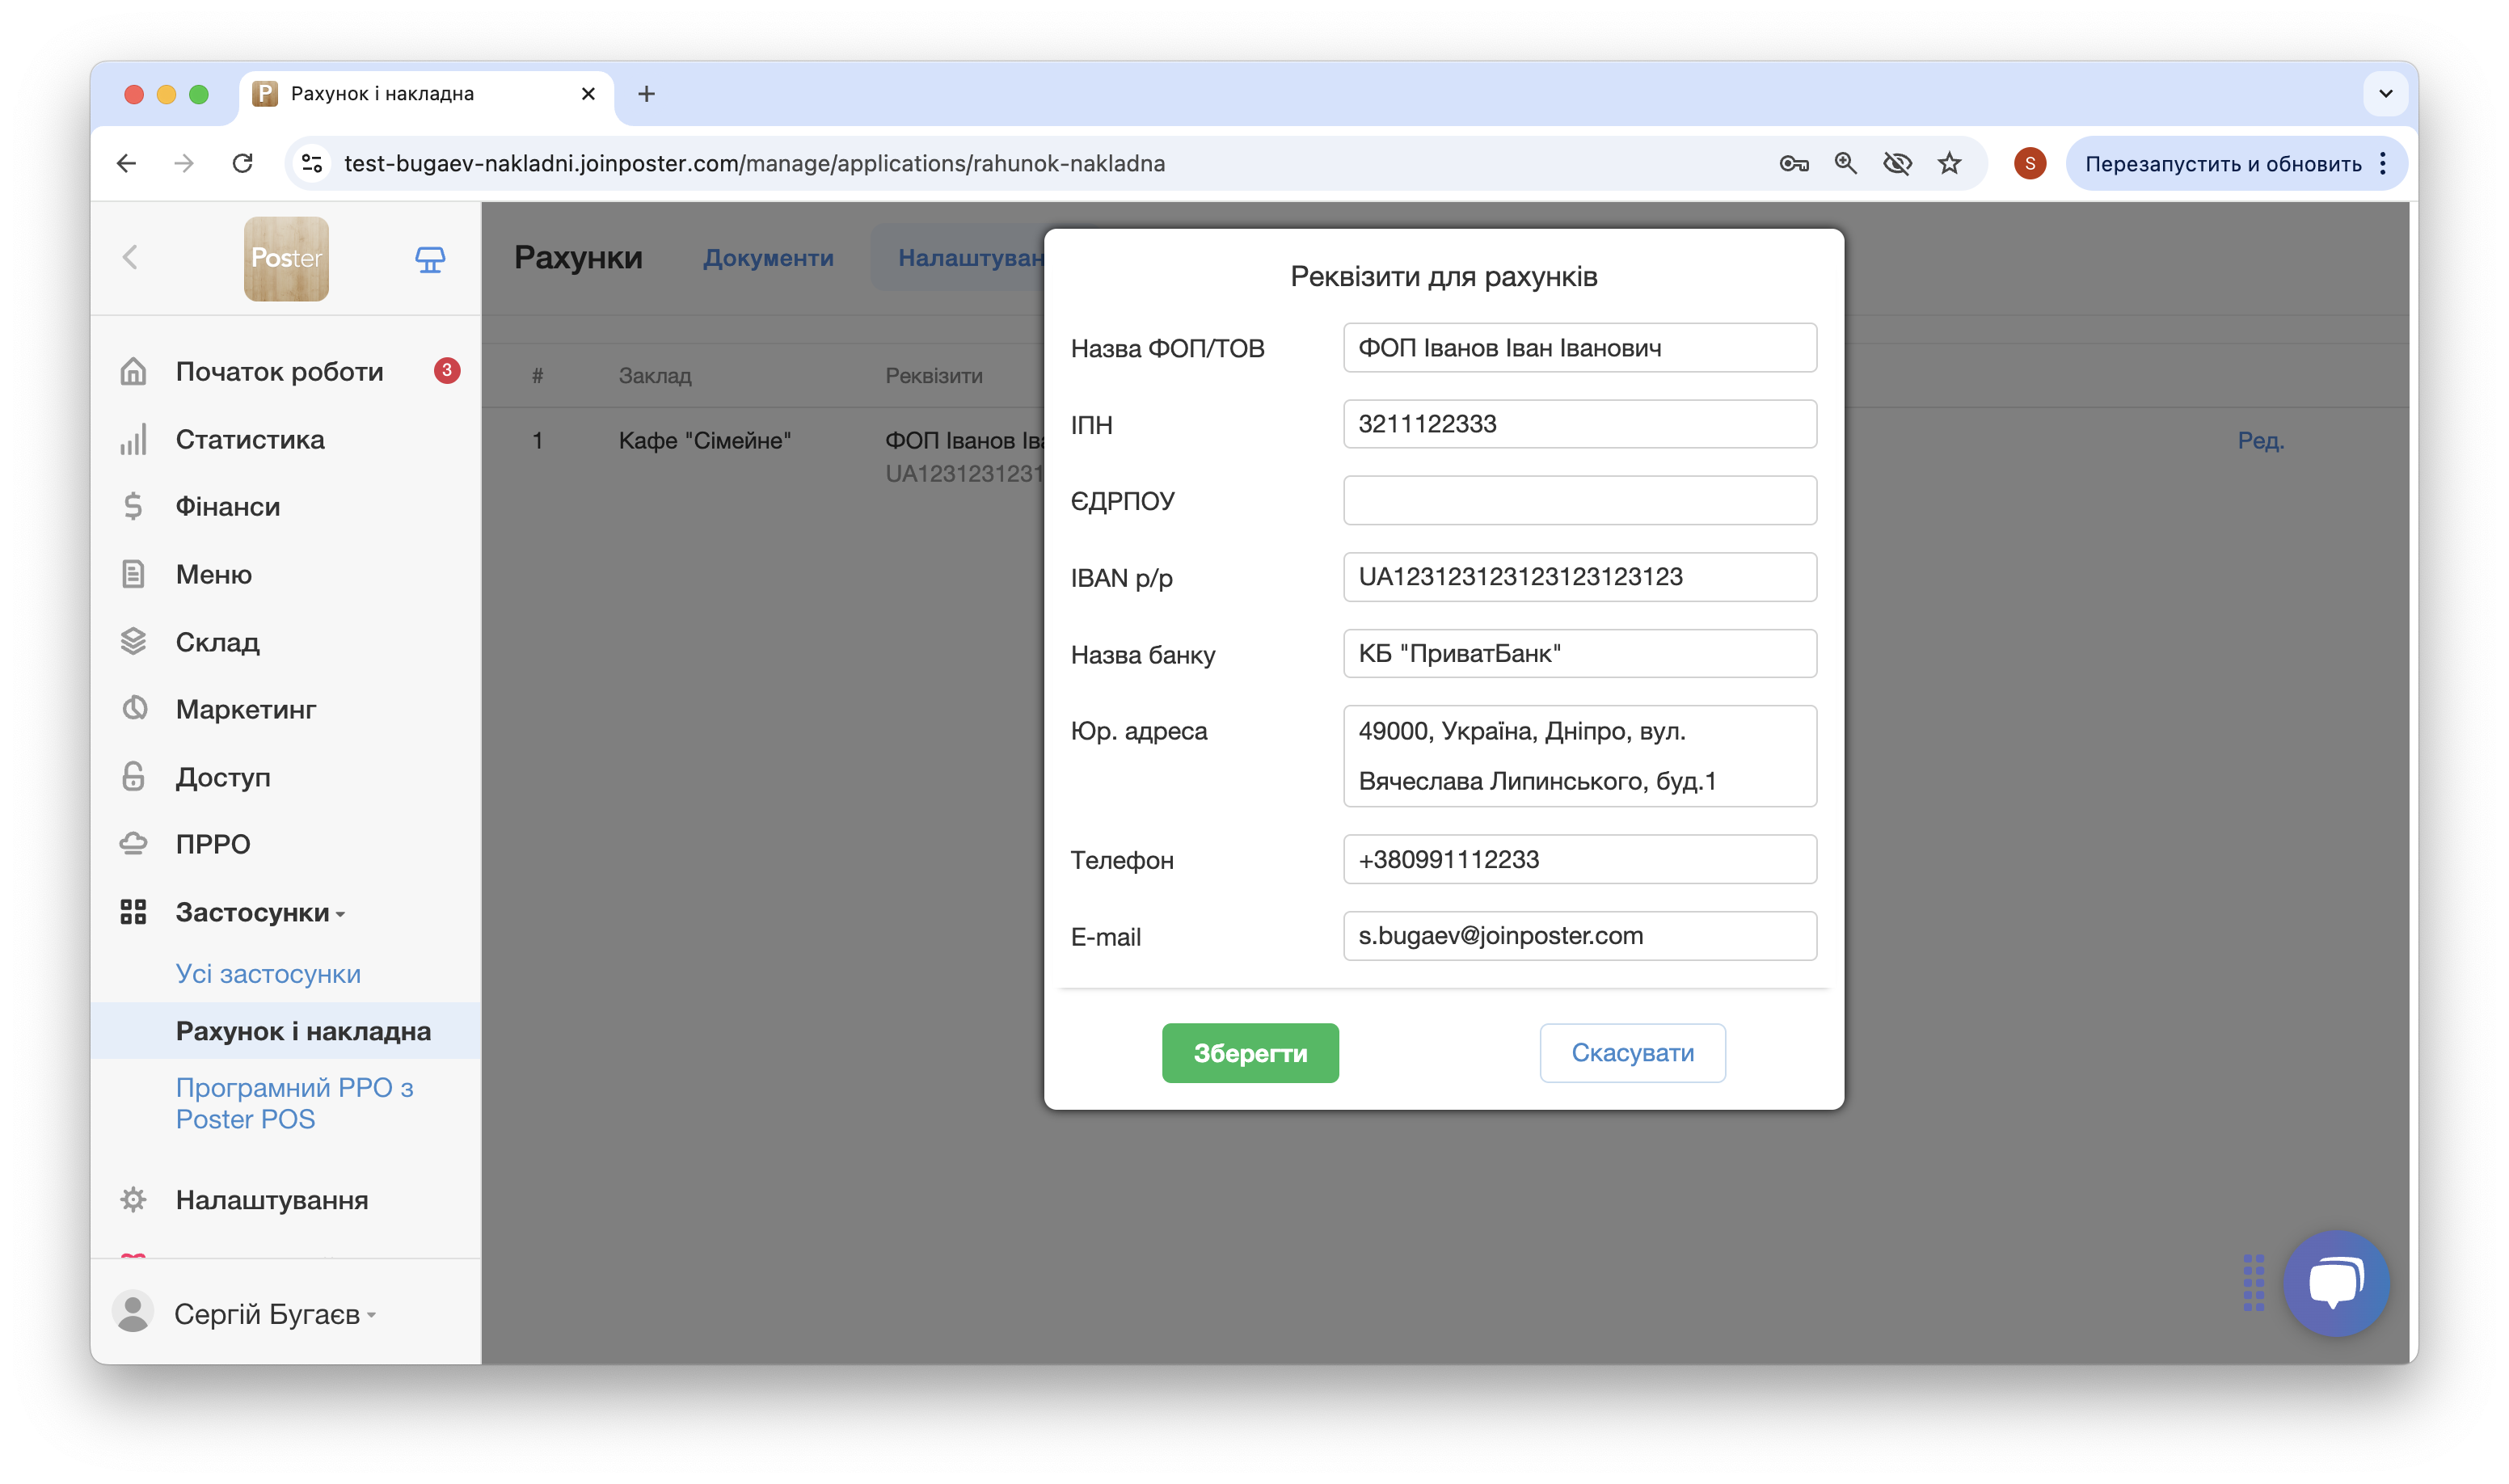Click the red notification badge 3
The width and height of the screenshot is (2509, 1484).
(x=447, y=370)
